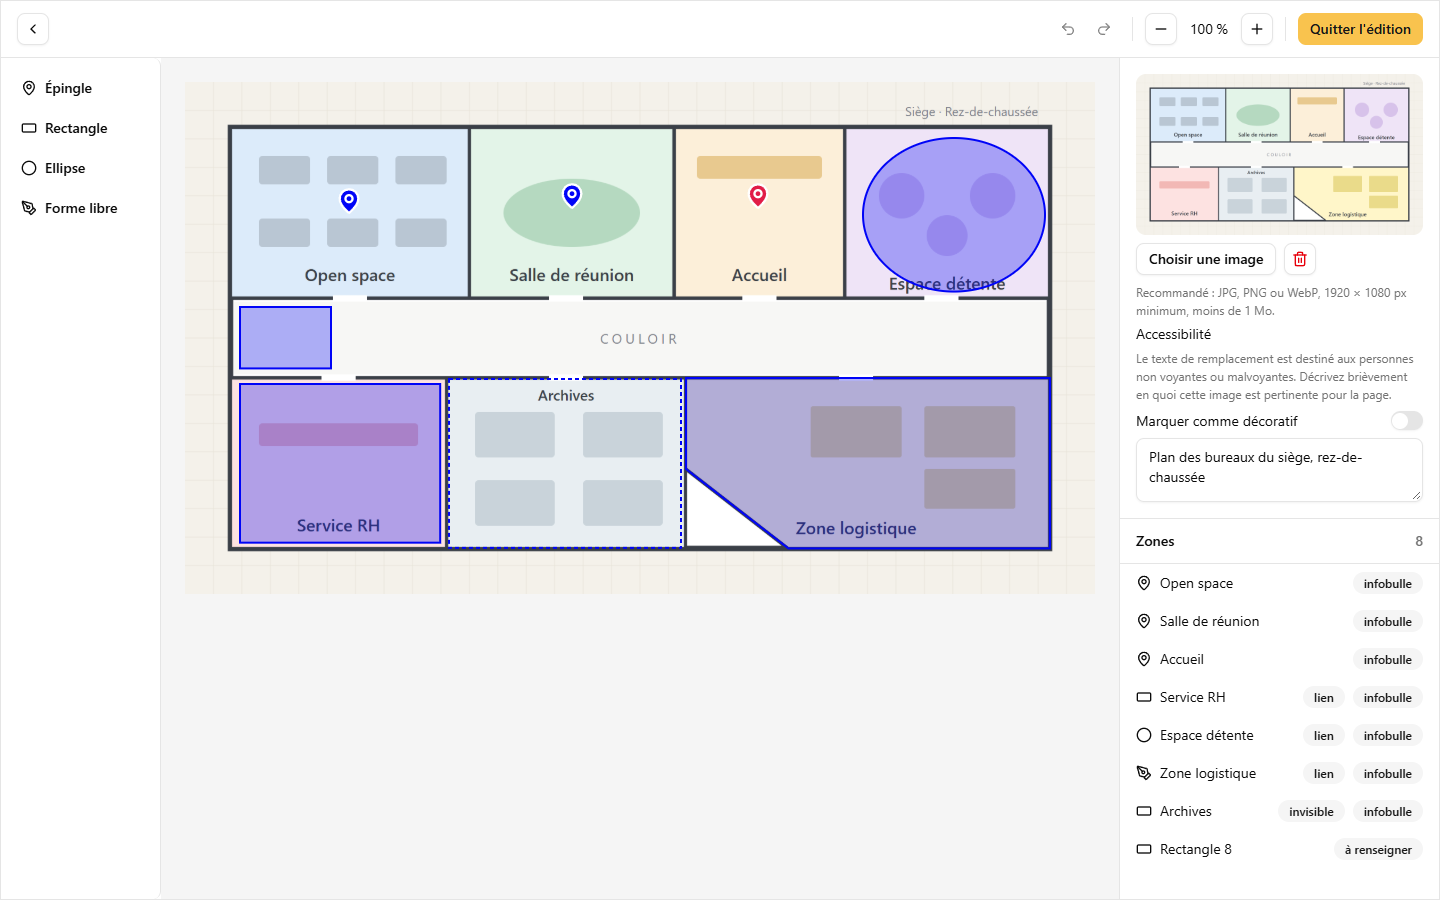Image resolution: width=1440 pixels, height=900 pixels.
Task: Select the Ellipse tool
Action: pos(80,168)
